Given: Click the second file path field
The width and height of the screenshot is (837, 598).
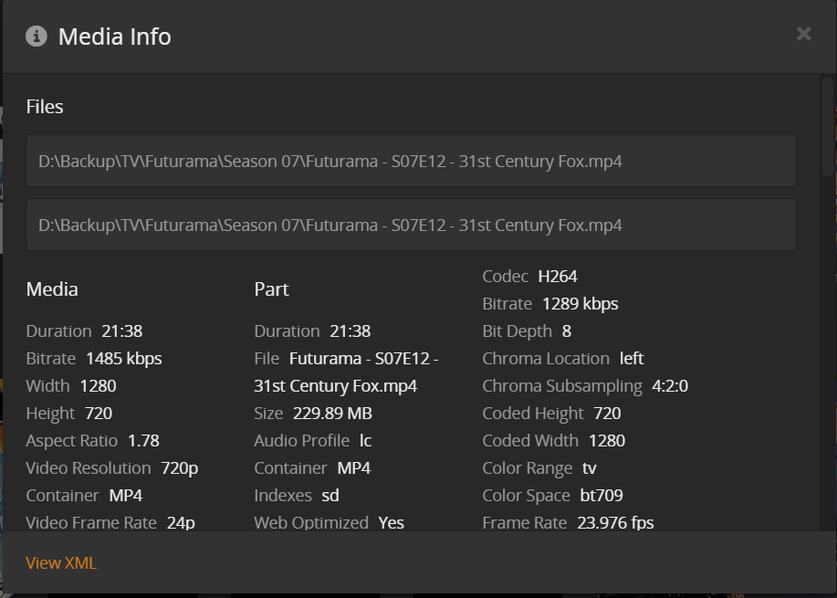Looking at the screenshot, I should (x=411, y=225).
